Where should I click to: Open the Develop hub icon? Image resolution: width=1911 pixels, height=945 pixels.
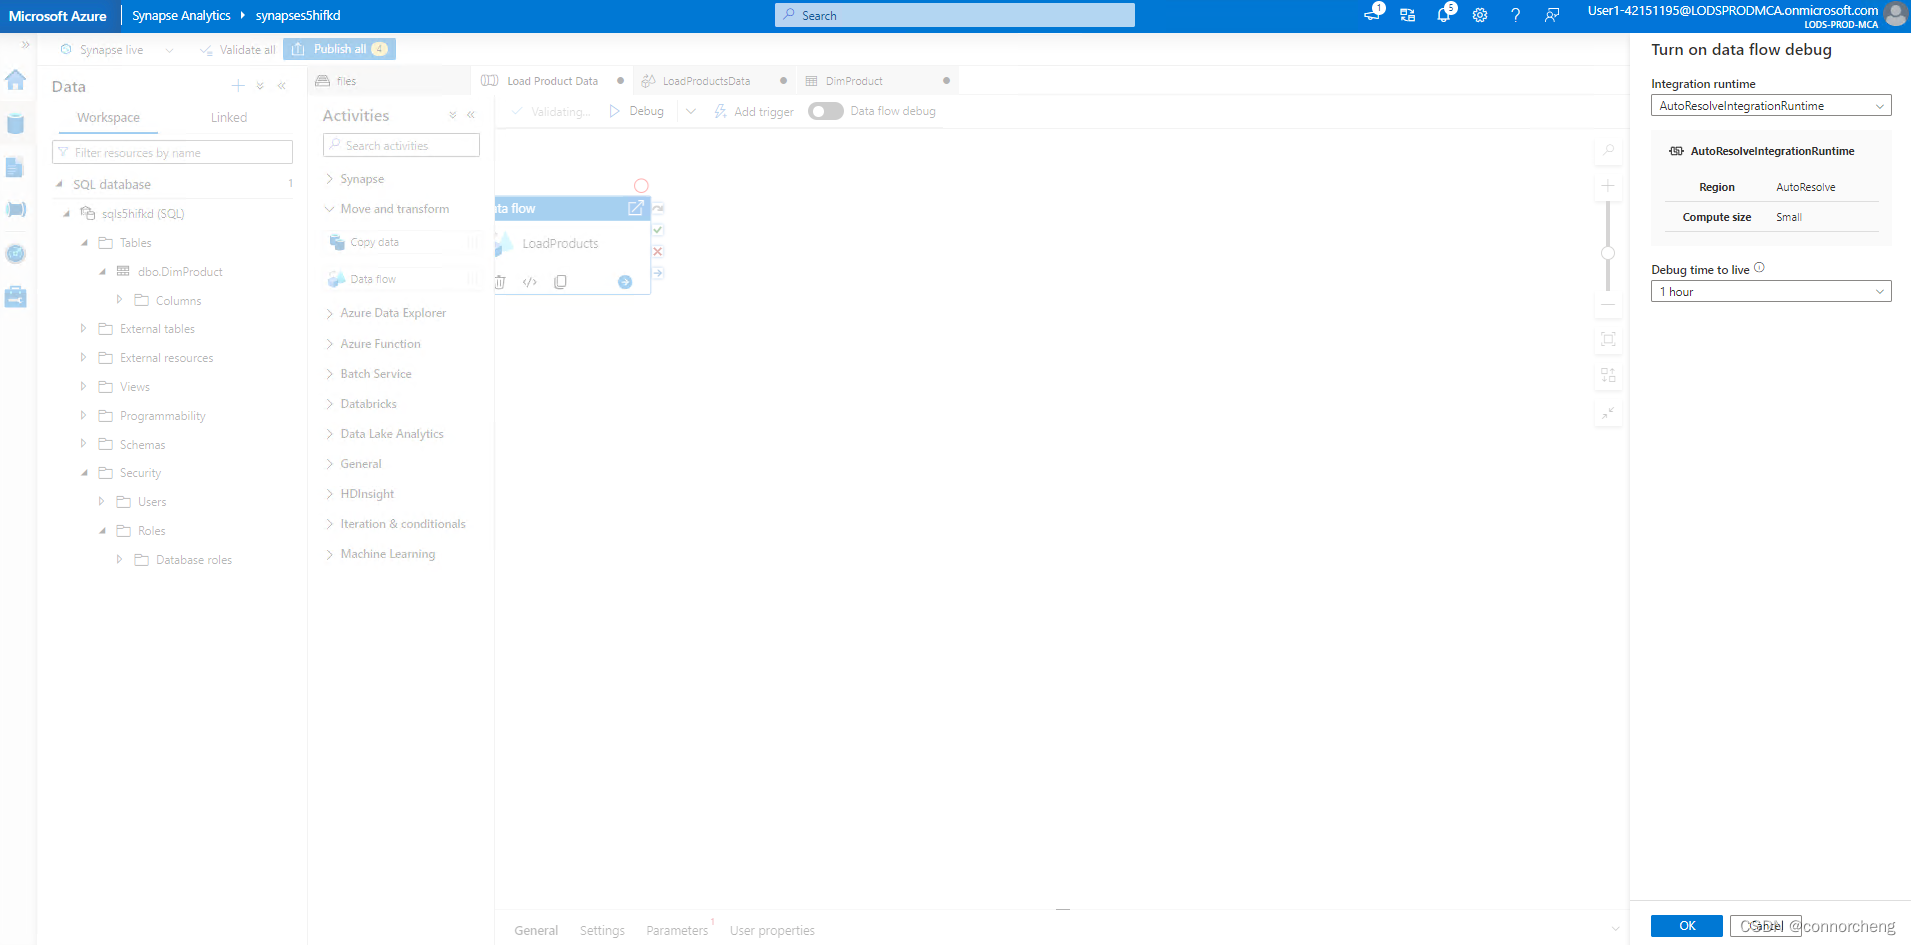point(16,167)
